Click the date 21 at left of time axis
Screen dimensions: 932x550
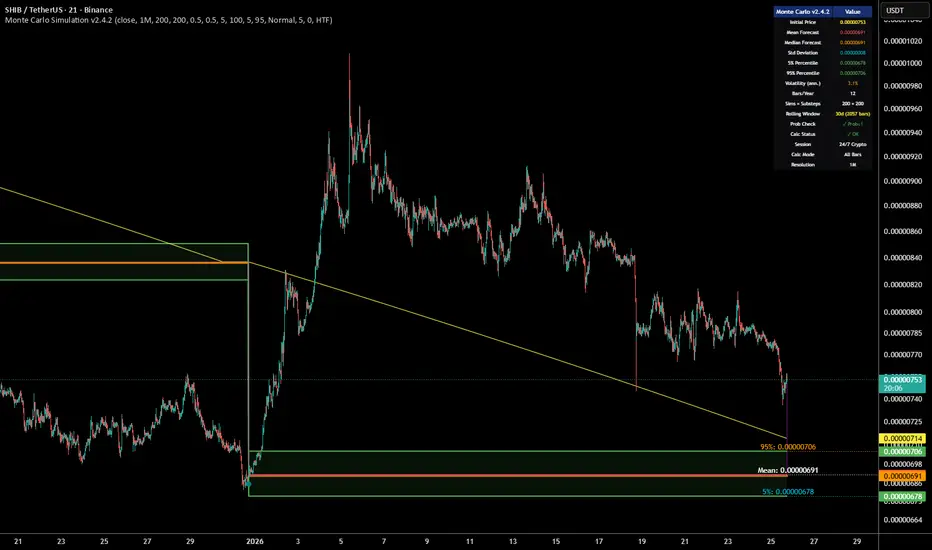(x=18, y=541)
